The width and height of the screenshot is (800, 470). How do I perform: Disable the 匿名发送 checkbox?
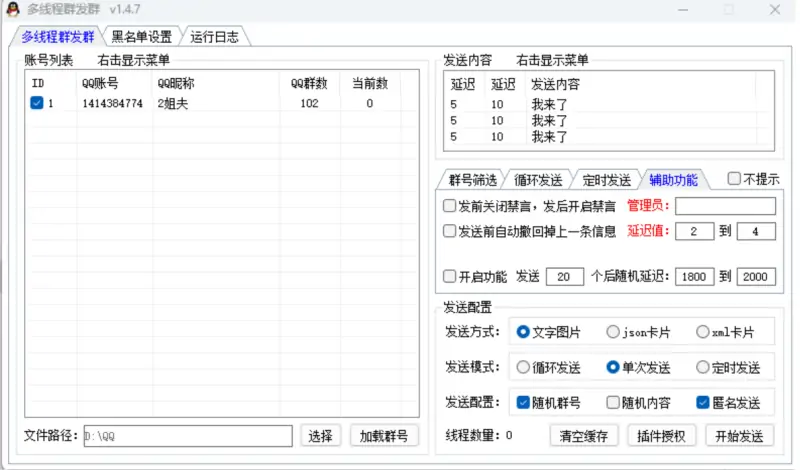click(x=703, y=403)
